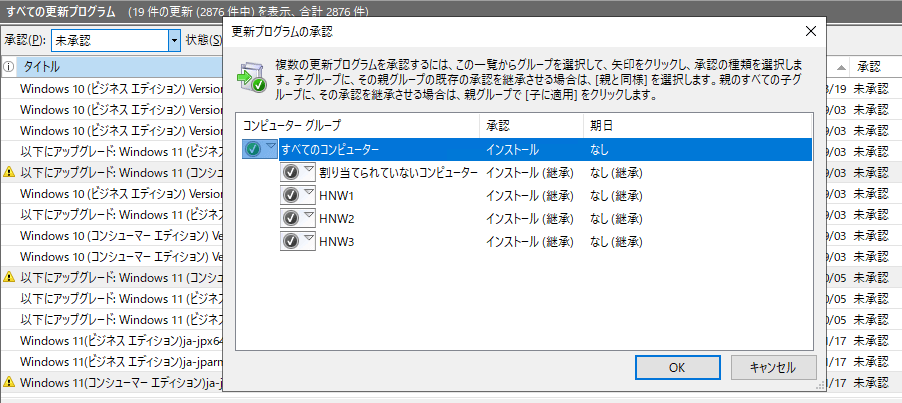Select the HNW2 row label
This screenshot has width=902, height=403.
336,218
